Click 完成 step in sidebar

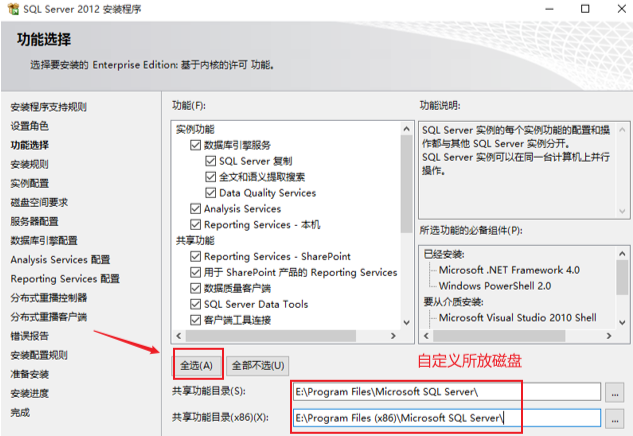20,413
